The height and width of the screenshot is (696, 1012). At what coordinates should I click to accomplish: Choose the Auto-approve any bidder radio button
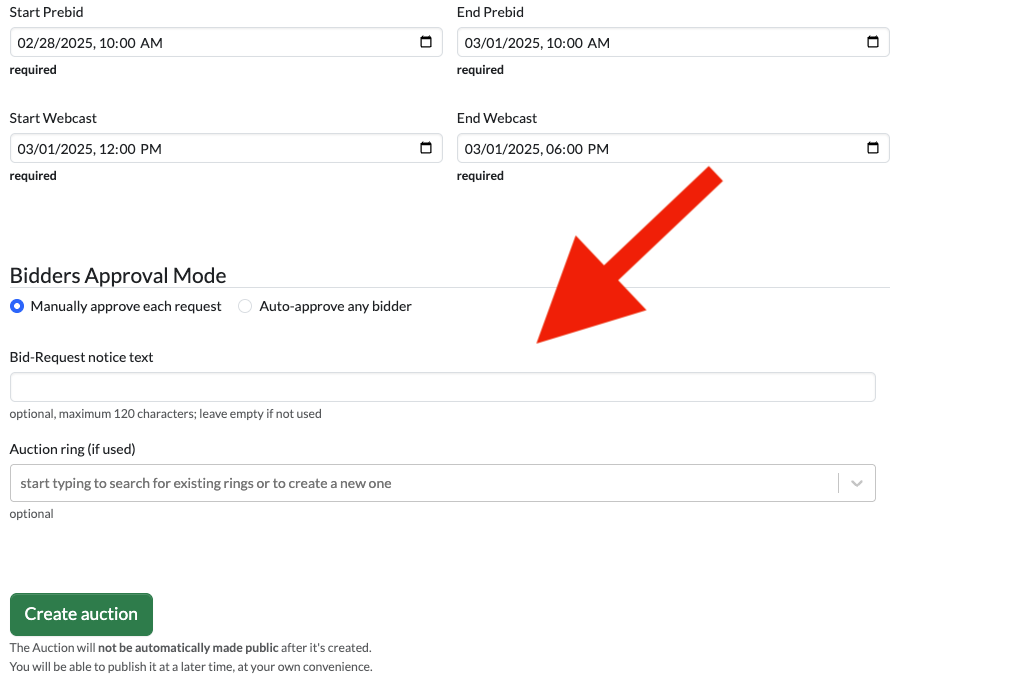(245, 306)
